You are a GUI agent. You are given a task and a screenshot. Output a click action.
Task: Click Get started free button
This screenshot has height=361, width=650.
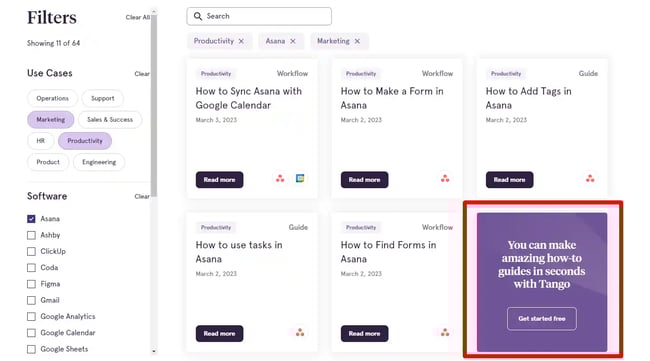pos(542,319)
